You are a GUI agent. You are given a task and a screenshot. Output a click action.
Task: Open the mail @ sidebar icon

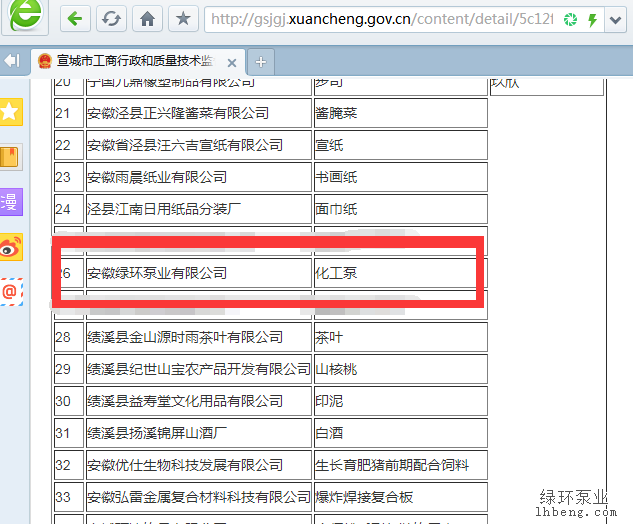[x=10, y=292]
